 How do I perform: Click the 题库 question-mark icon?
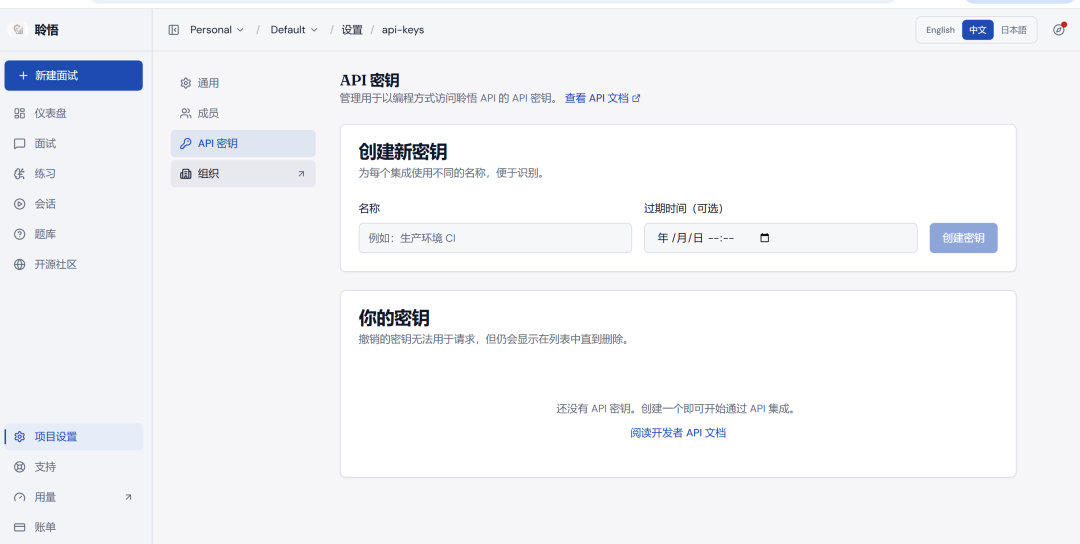pyautogui.click(x=19, y=235)
